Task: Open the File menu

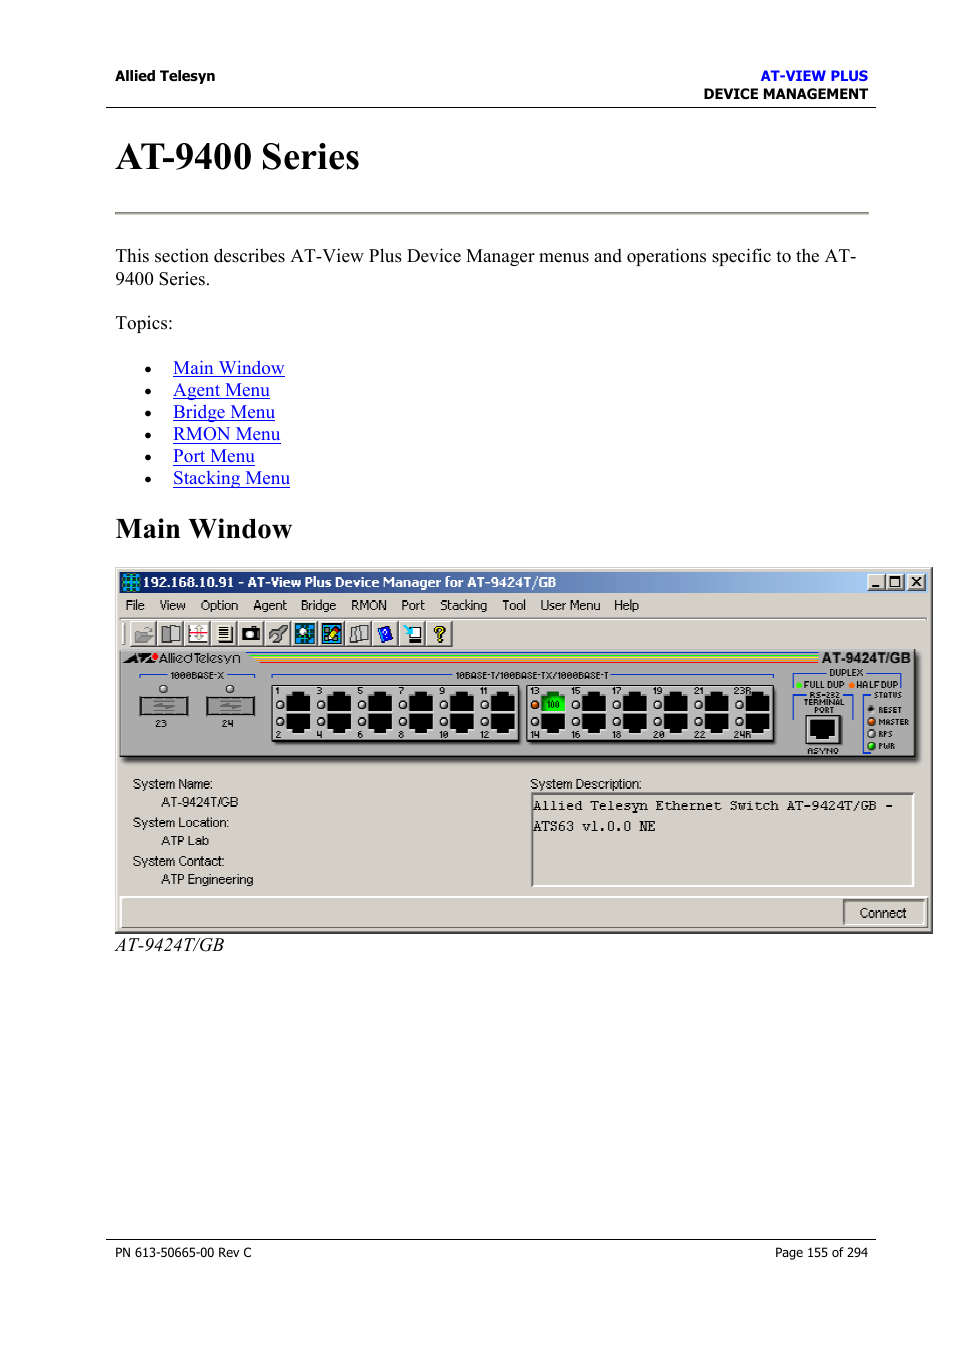Action: [x=135, y=606]
